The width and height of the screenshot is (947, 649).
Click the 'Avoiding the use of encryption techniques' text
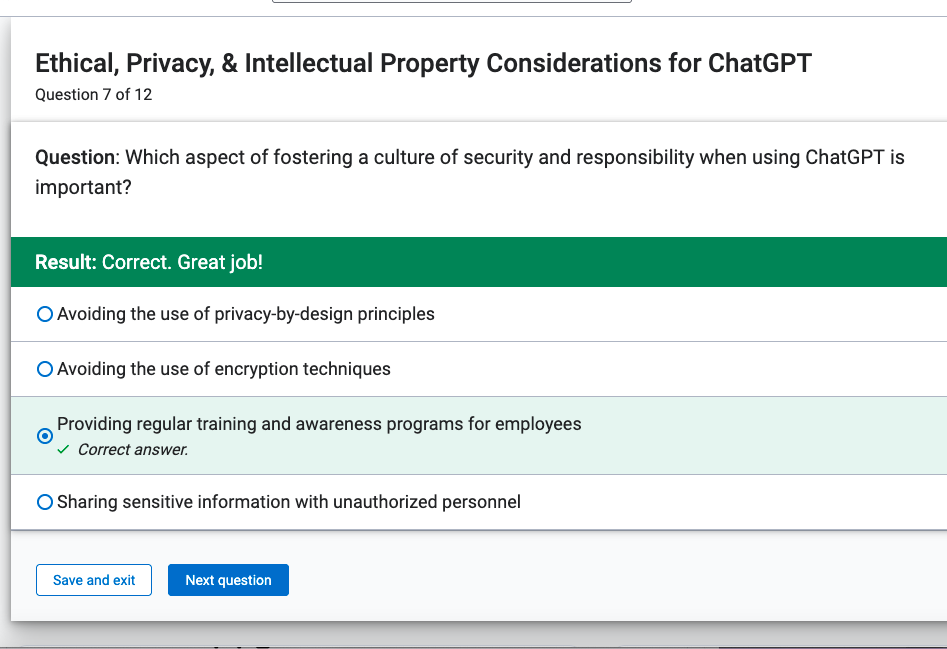224,369
